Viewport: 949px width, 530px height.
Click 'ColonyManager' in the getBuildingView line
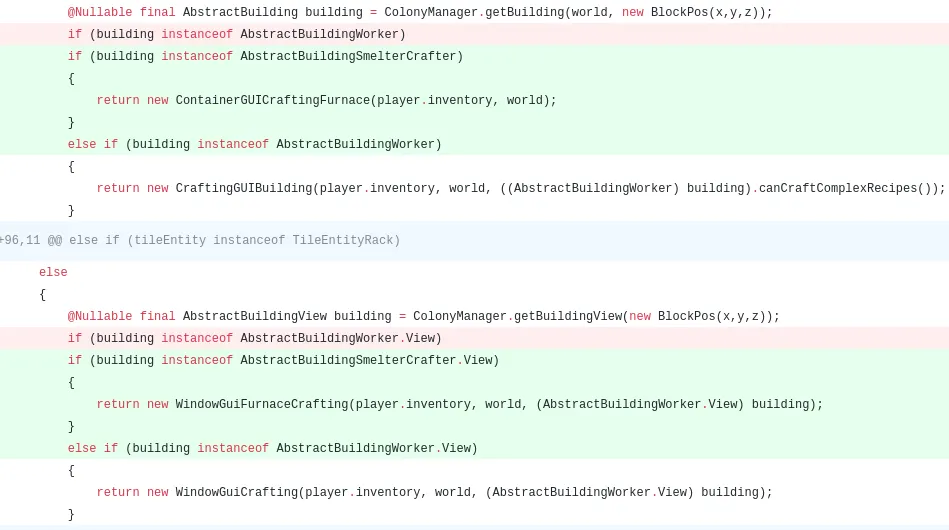click(x=459, y=316)
